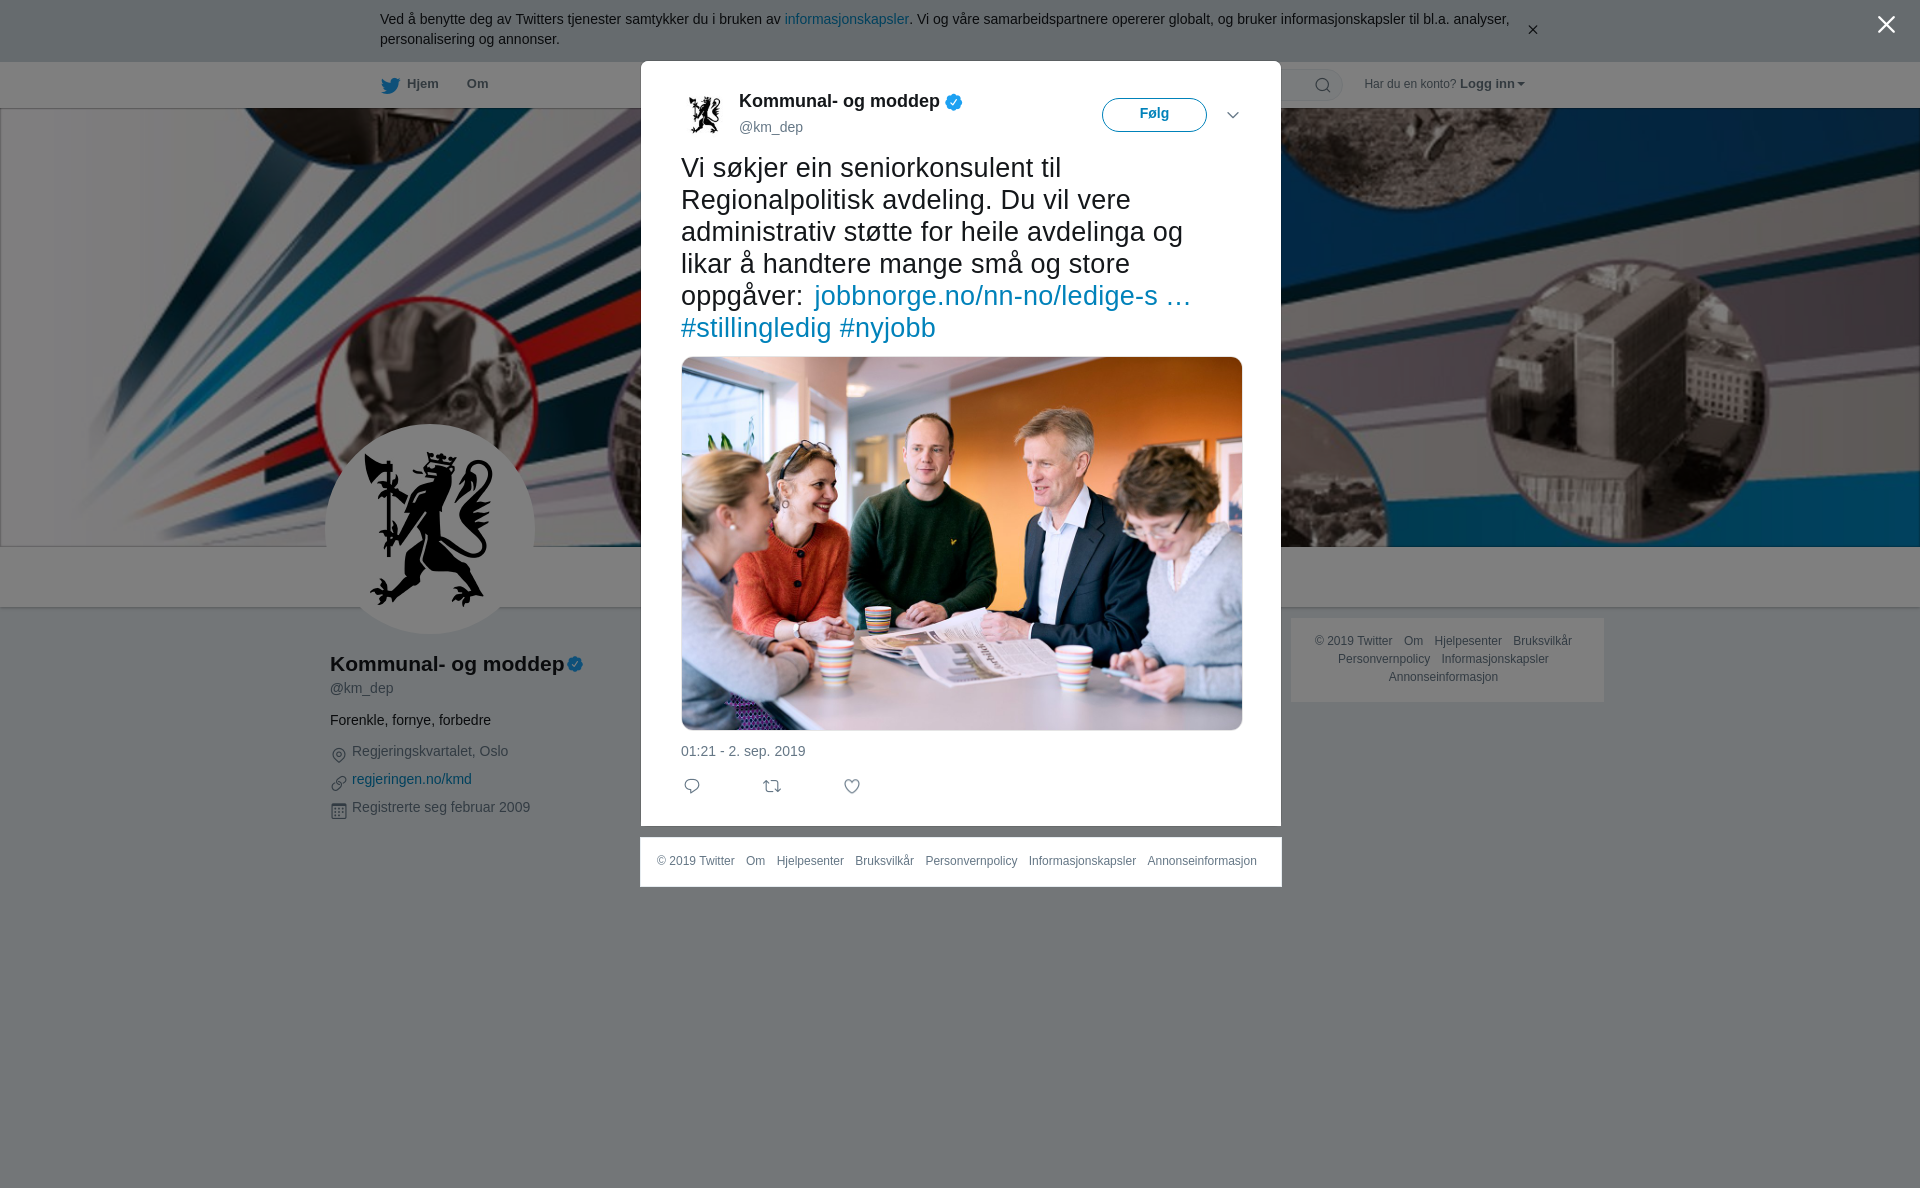Open Personvernpolicy in modal footer
The width and height of the screenshot is (1920, 1188).
tap(971, 861)
